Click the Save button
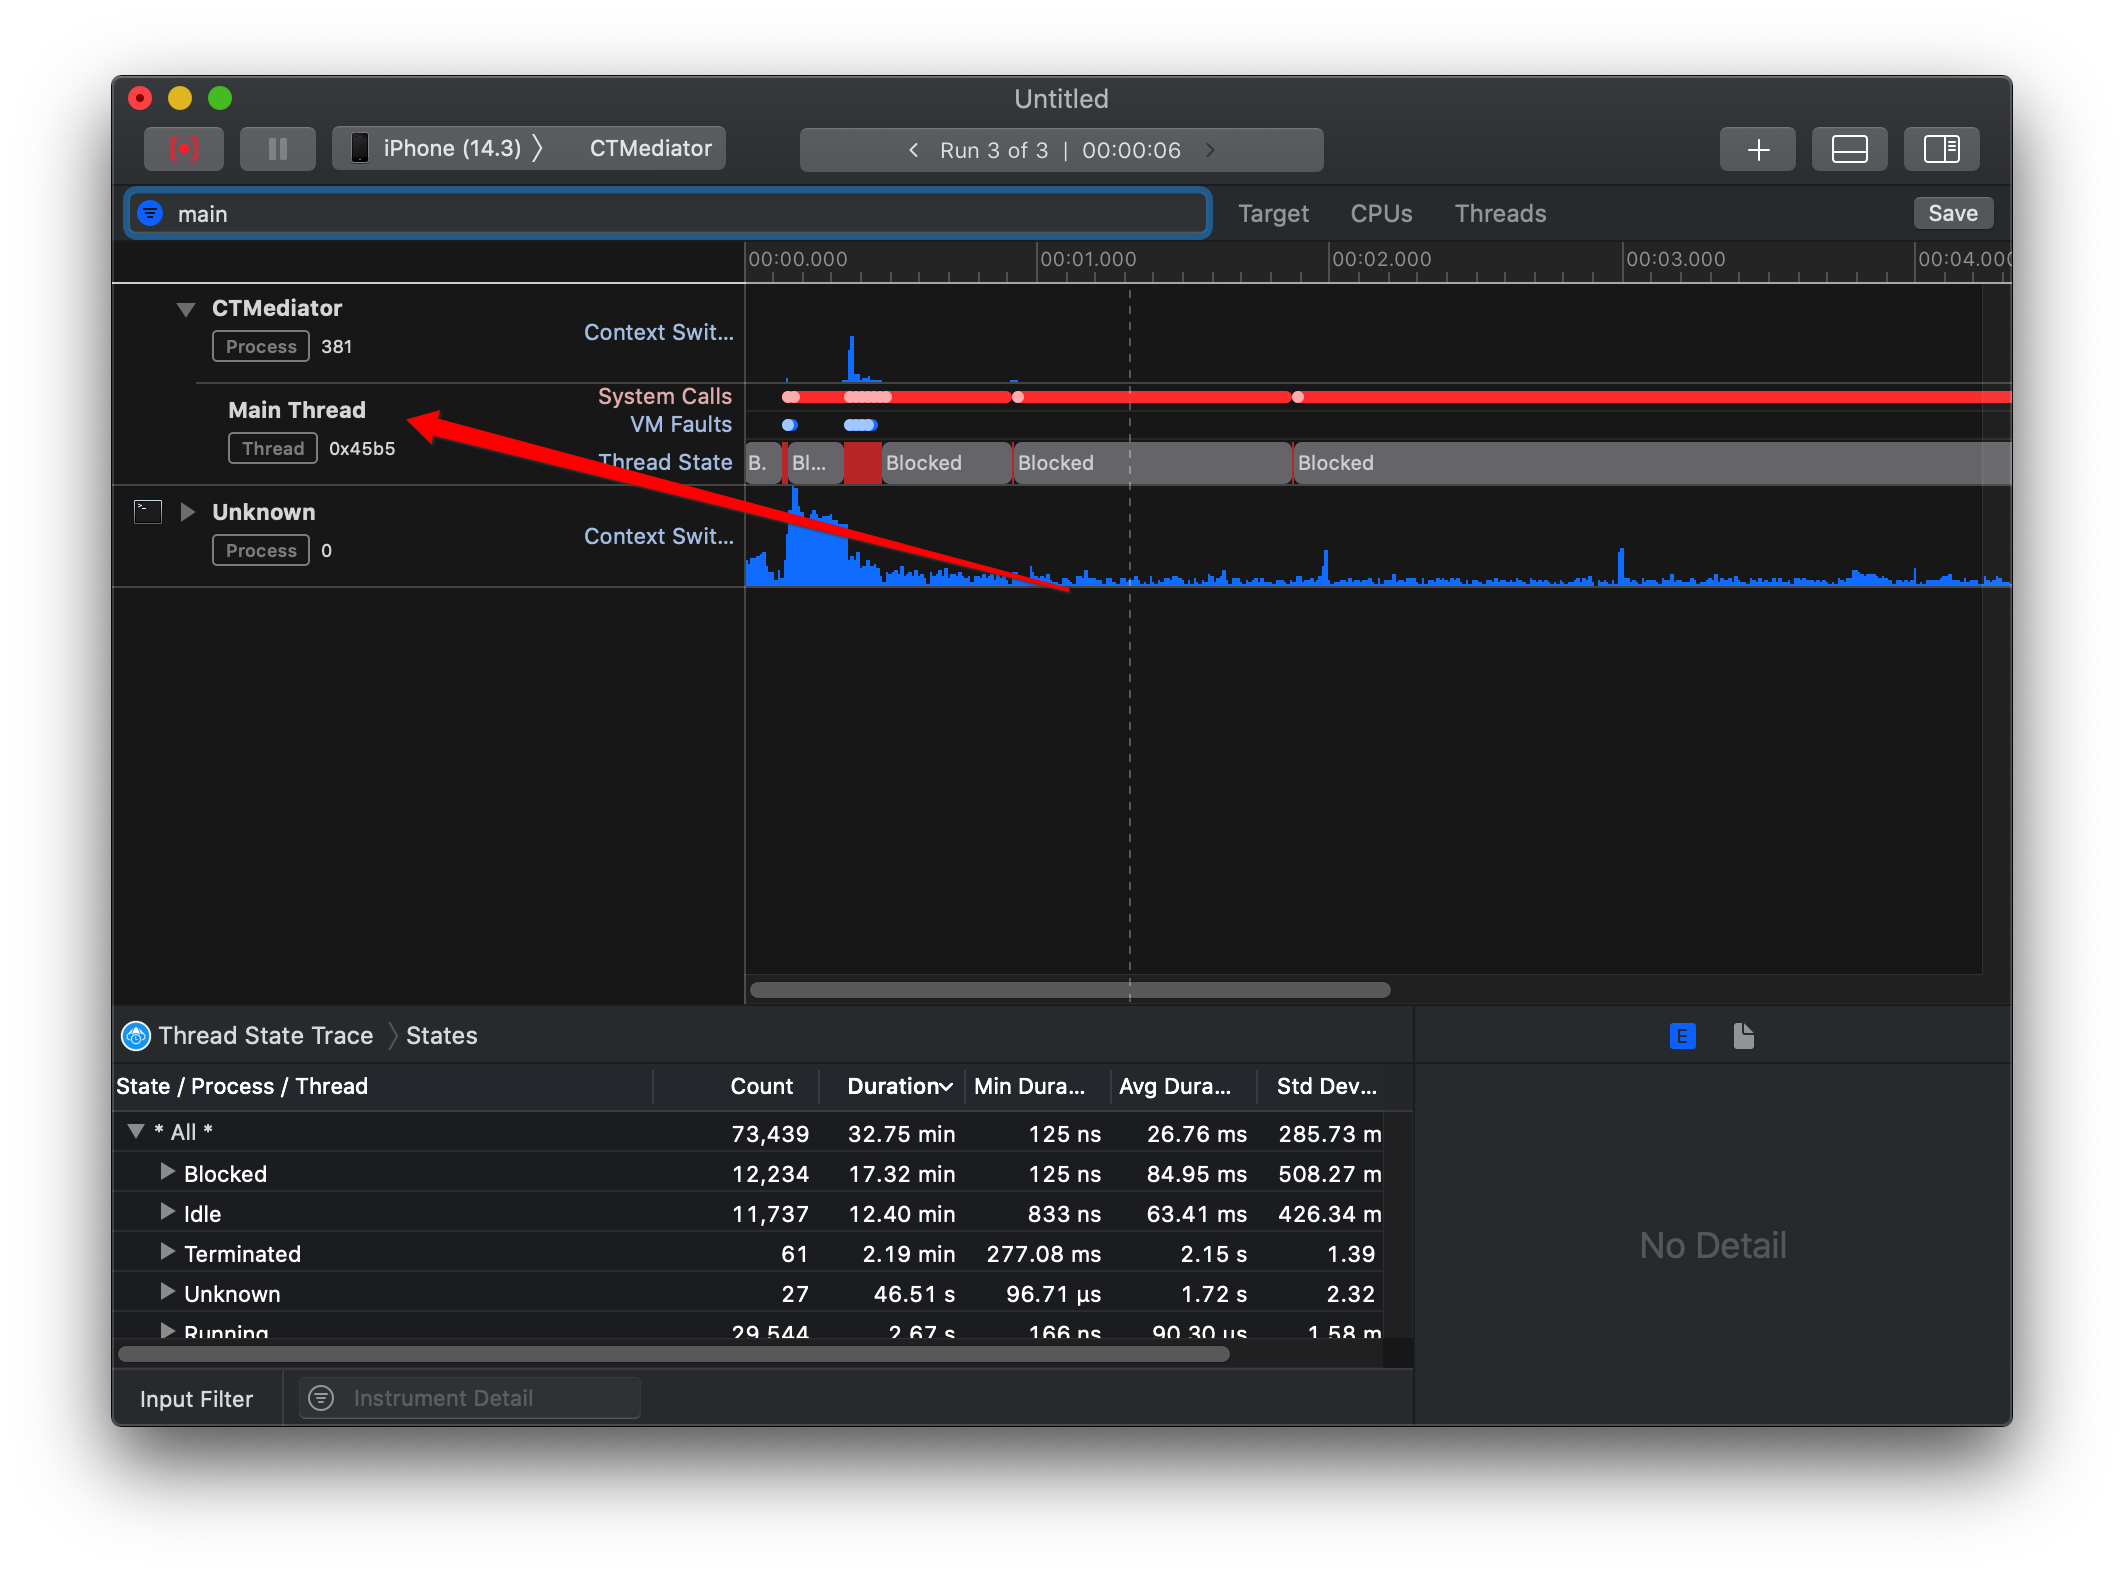The image size is (2124, 1574). point(1952,213)
